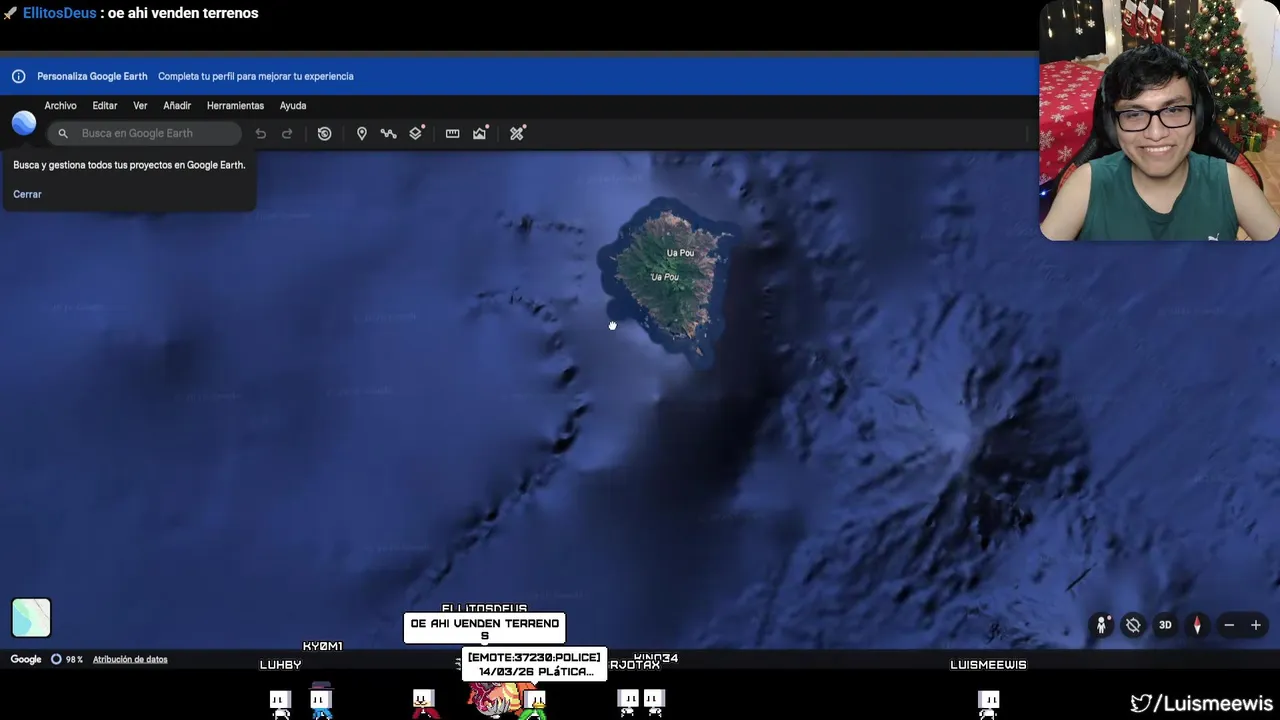Draw a path or polygon

tap(388, 133)
